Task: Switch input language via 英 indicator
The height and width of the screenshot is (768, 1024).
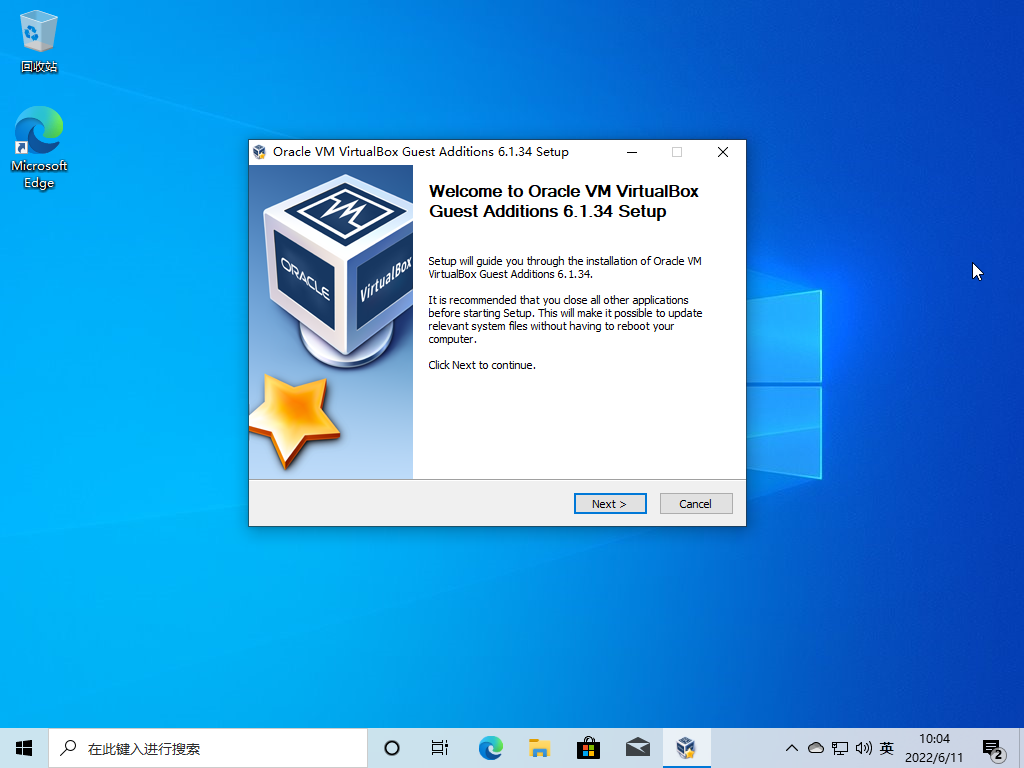Action: tap(886, 747)
